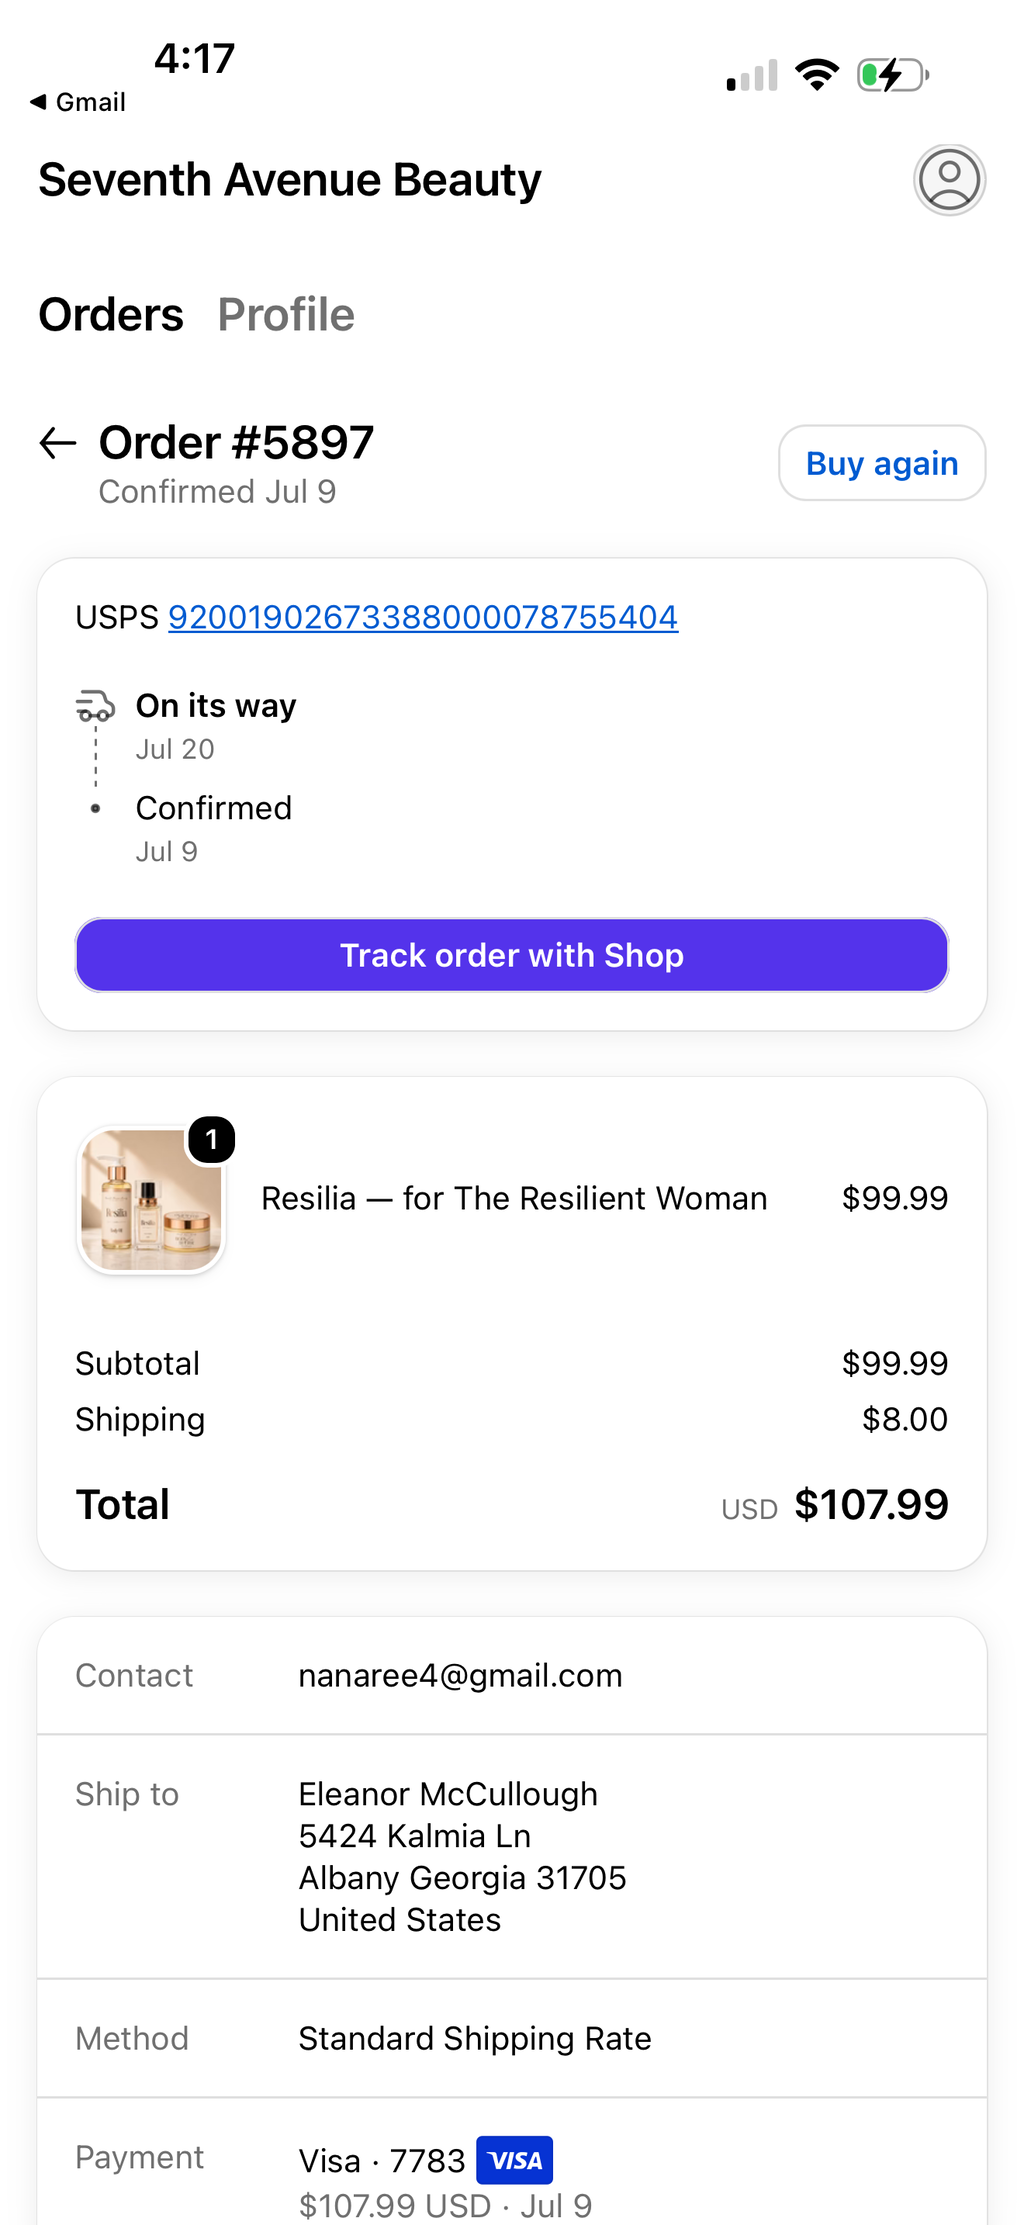Tap the quantity badge on product image

click(x=211, y=1140)
